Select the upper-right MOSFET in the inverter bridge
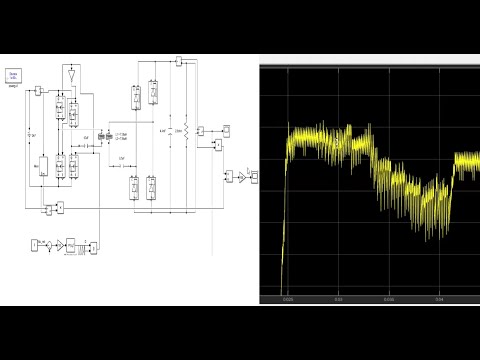The height and width of the screenshot is (360, 480). [x=73, y=114]
